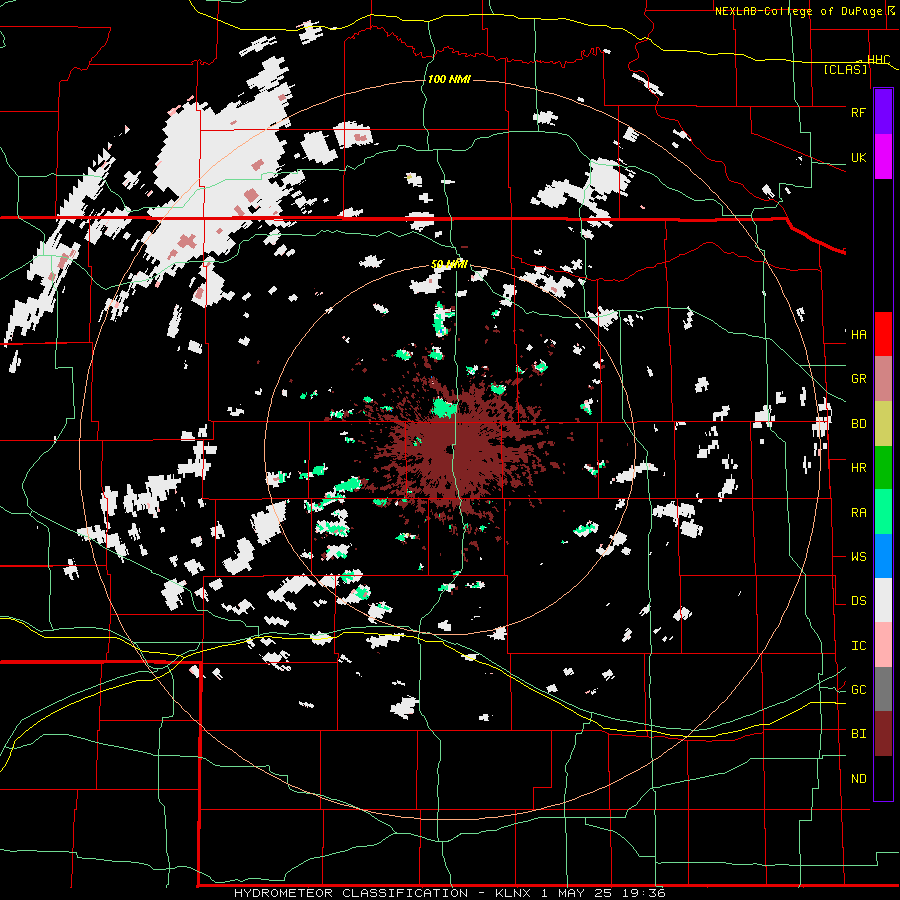Click the BI legend label

pos(858,734)
